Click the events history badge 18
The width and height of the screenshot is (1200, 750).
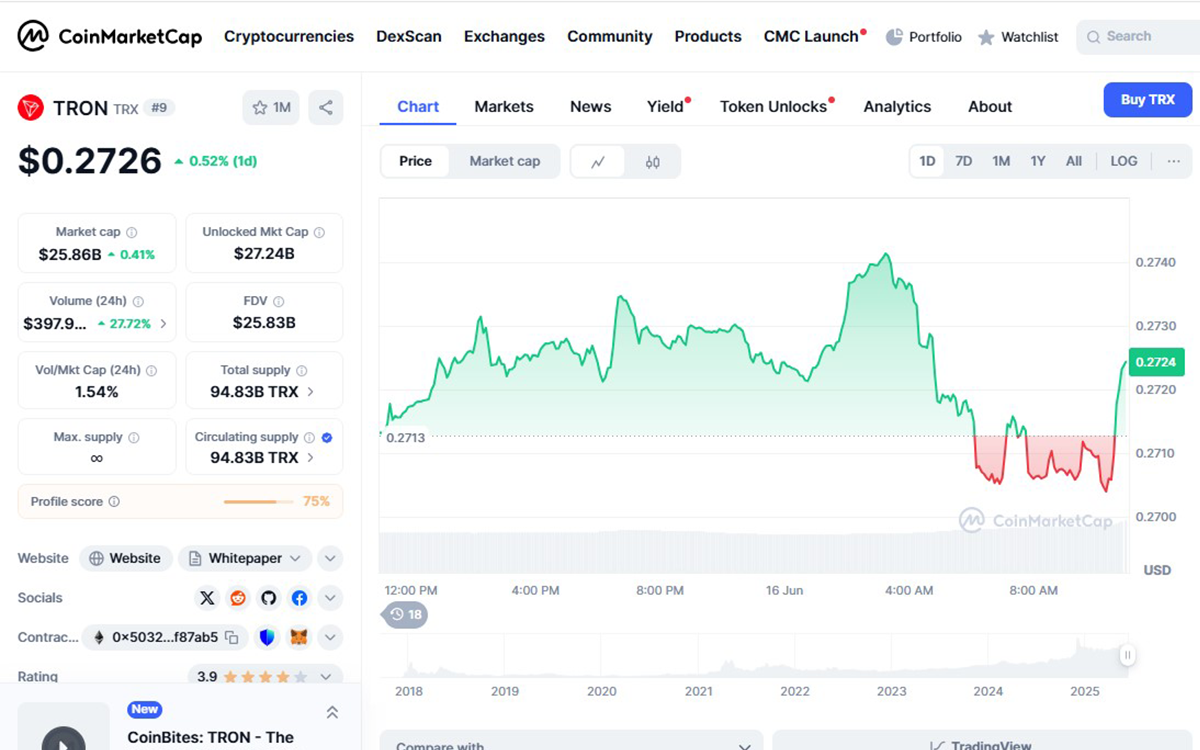click(405, 614)
